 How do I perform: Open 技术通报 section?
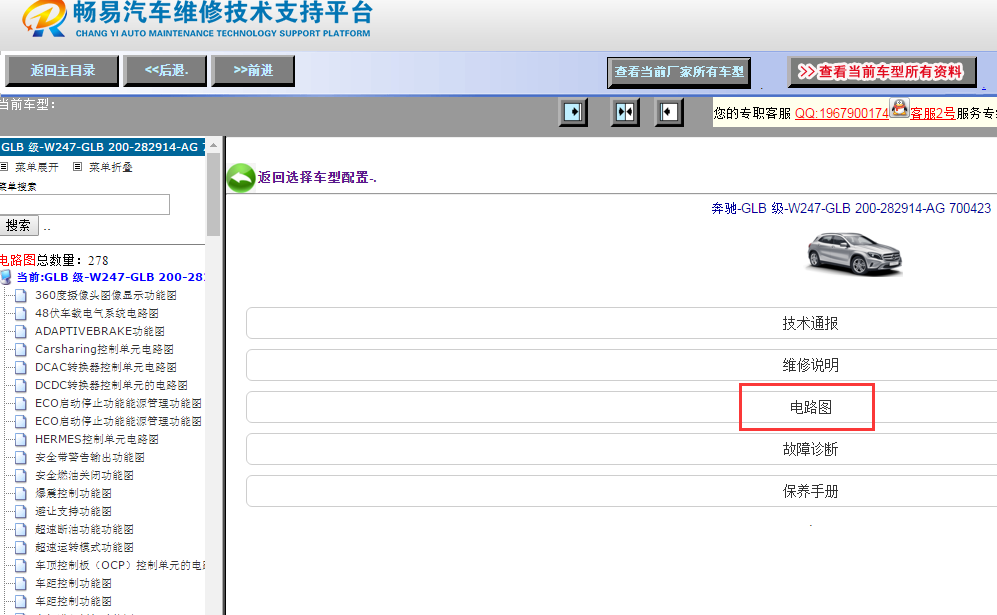pos(810,323)
